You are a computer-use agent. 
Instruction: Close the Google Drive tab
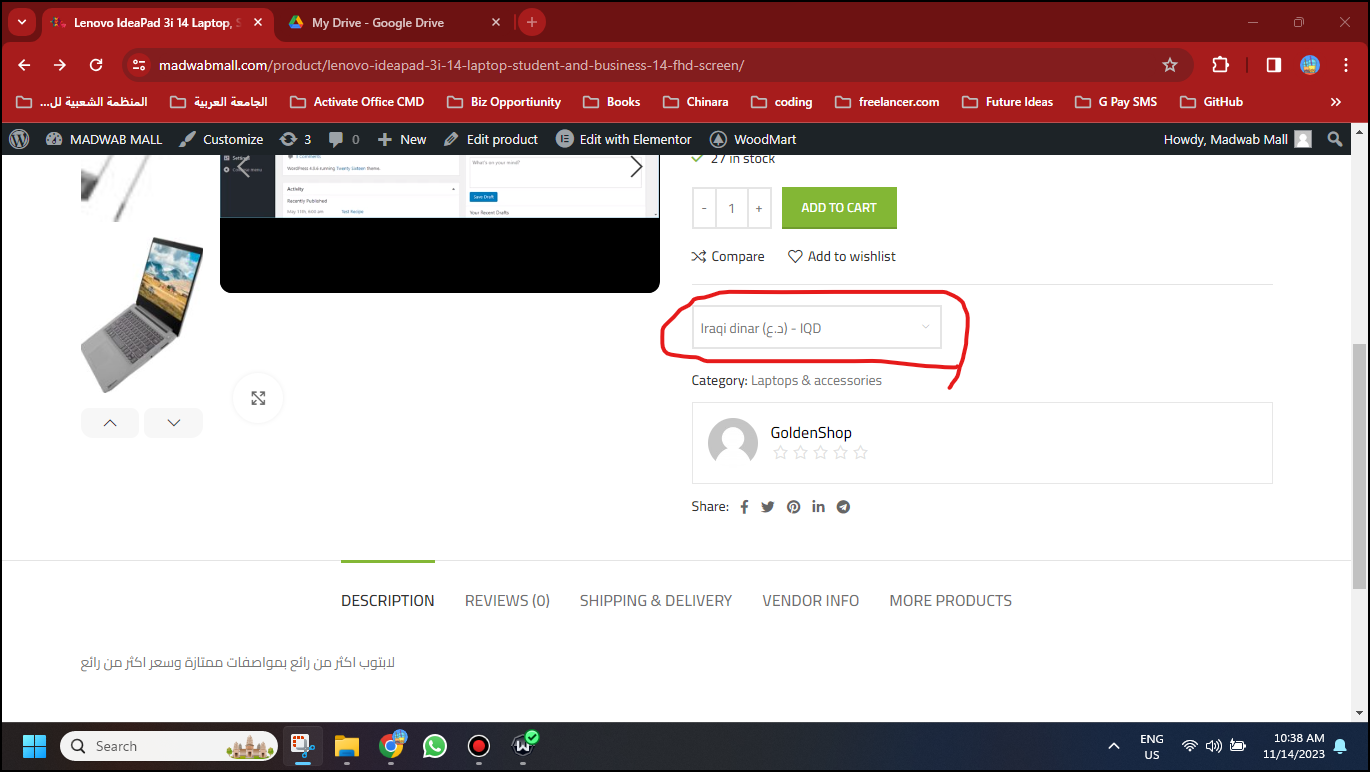[x=496, y=22]
